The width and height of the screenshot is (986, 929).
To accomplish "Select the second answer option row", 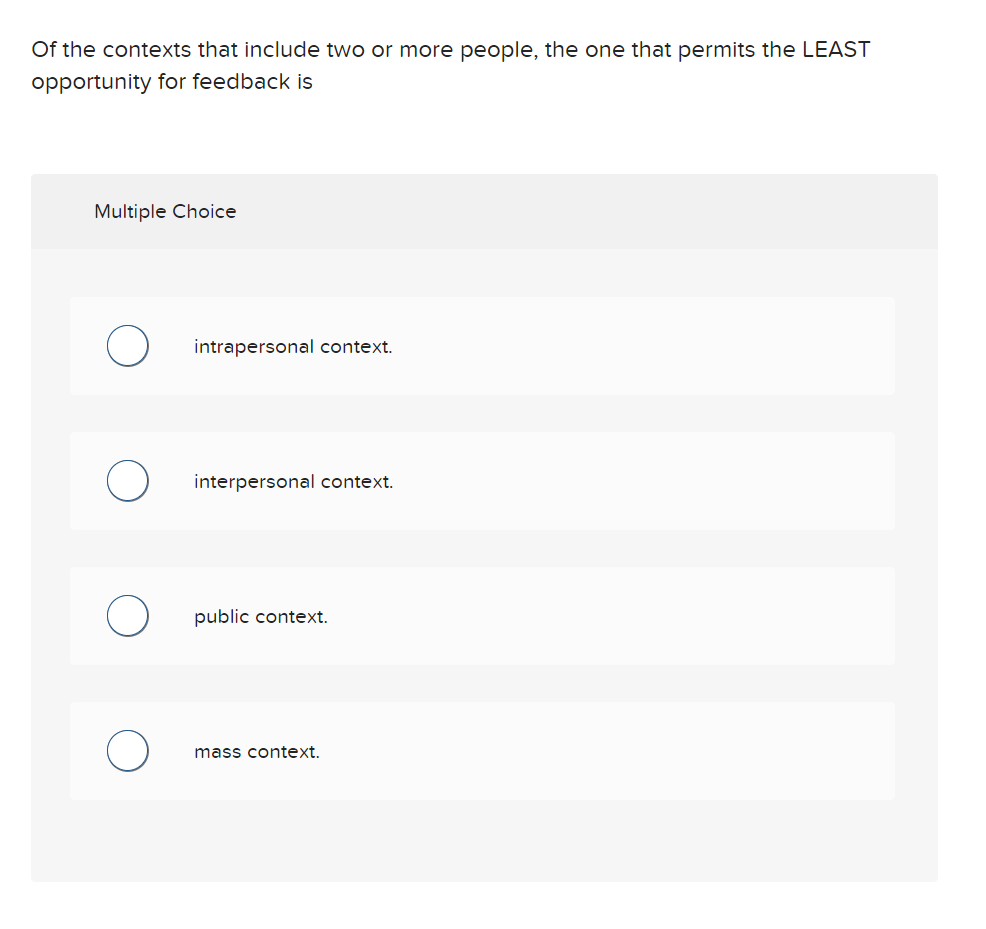I will (482, 480).
